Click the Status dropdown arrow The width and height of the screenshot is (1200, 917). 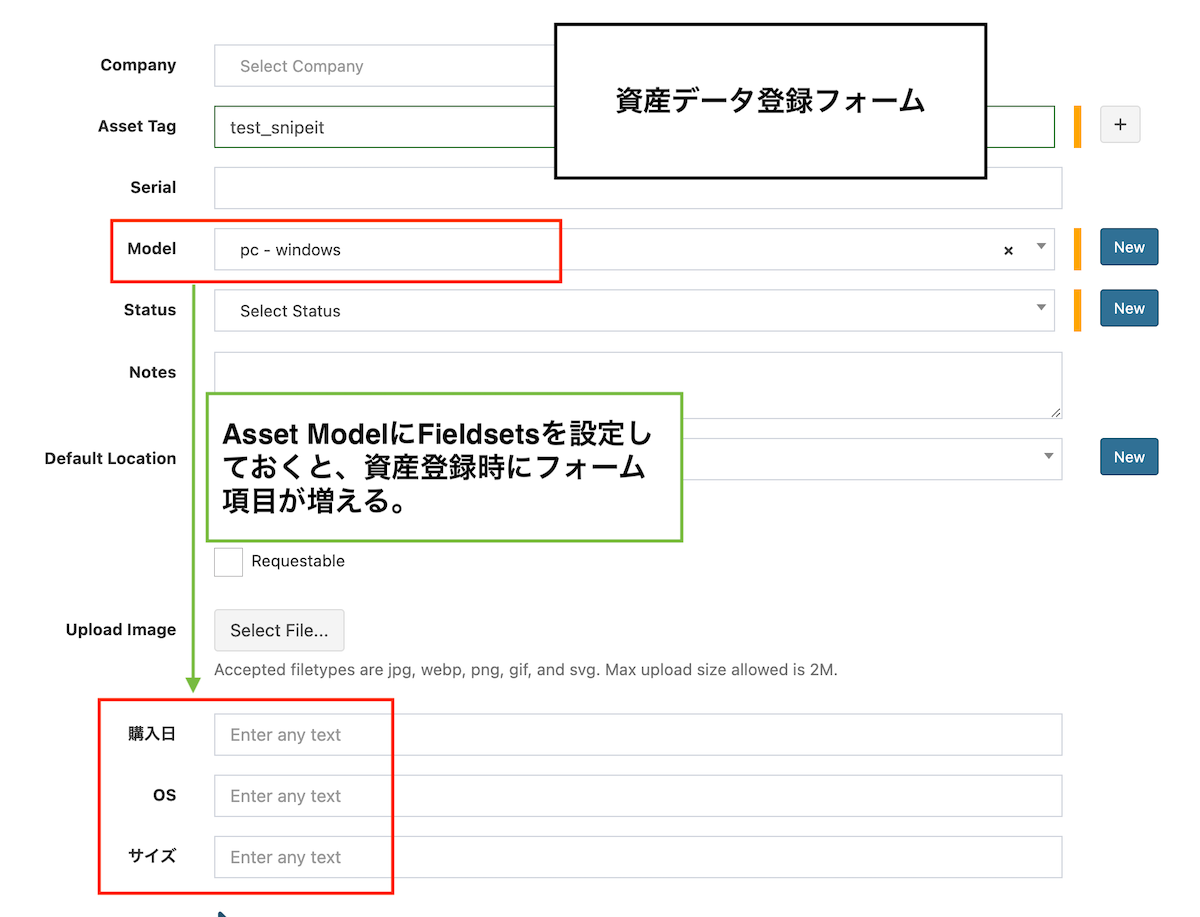(1040, 307)
